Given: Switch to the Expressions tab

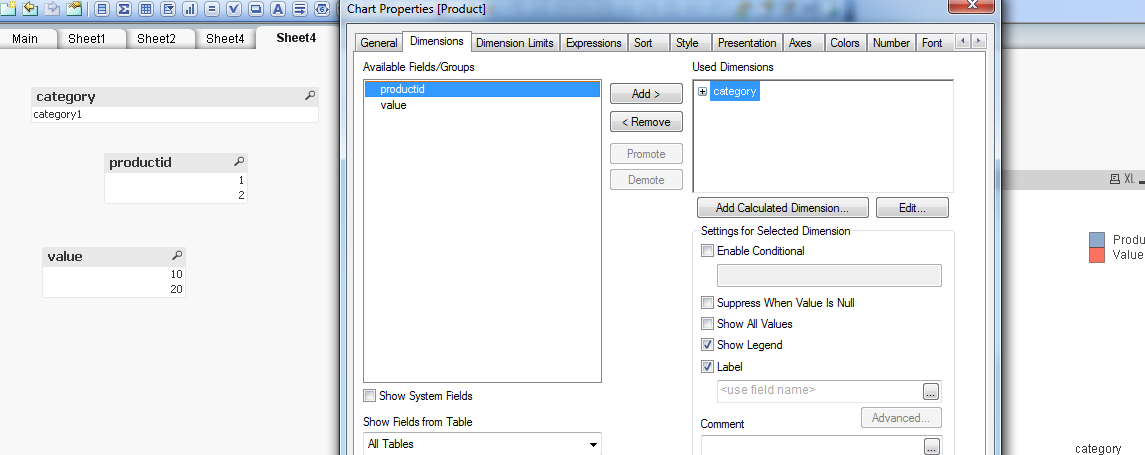Looking at the screenshot, I should point(593,43).
